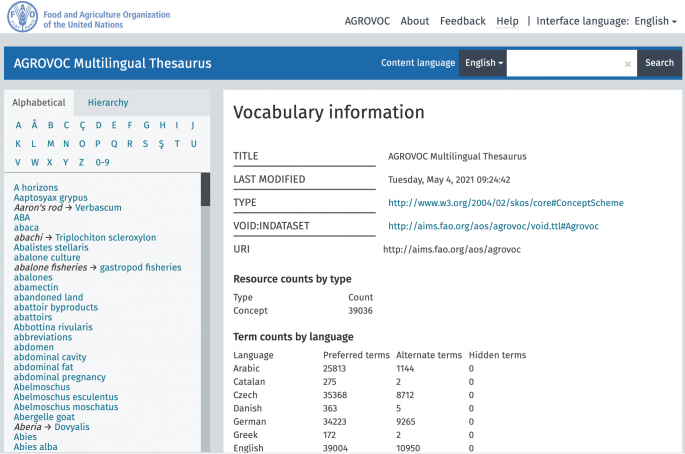Screen dimensions: 685x454
Task: Click the English preferred terms value 39004
Action: click(336, 448)
